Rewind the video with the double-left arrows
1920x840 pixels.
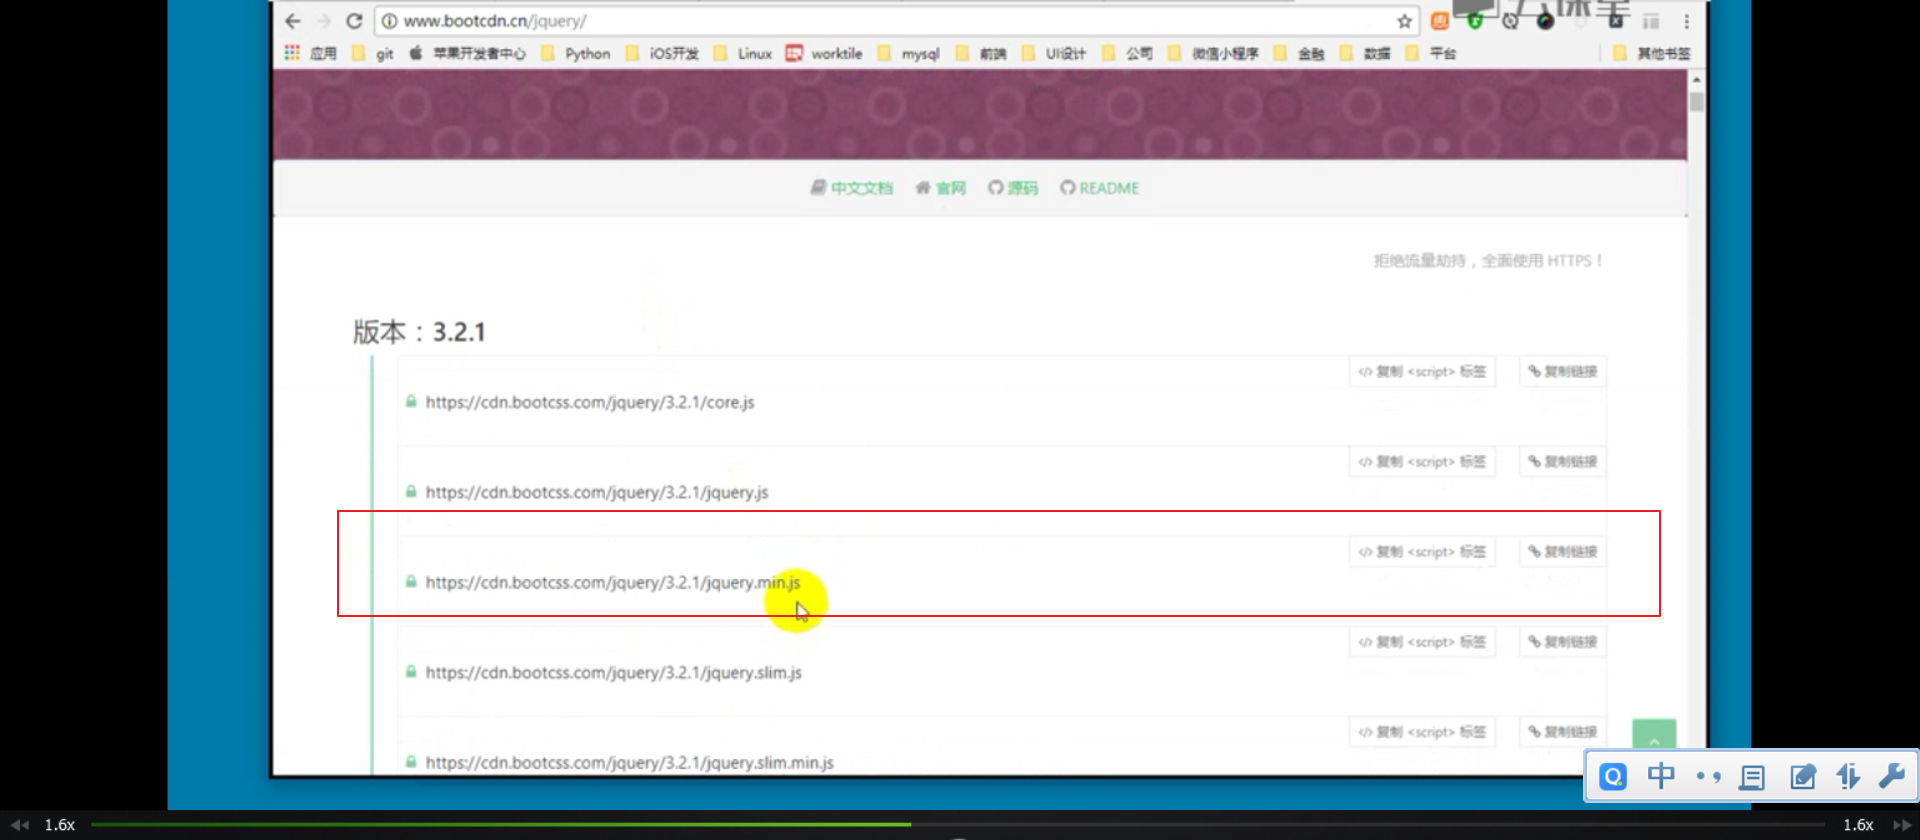point(19,825)
